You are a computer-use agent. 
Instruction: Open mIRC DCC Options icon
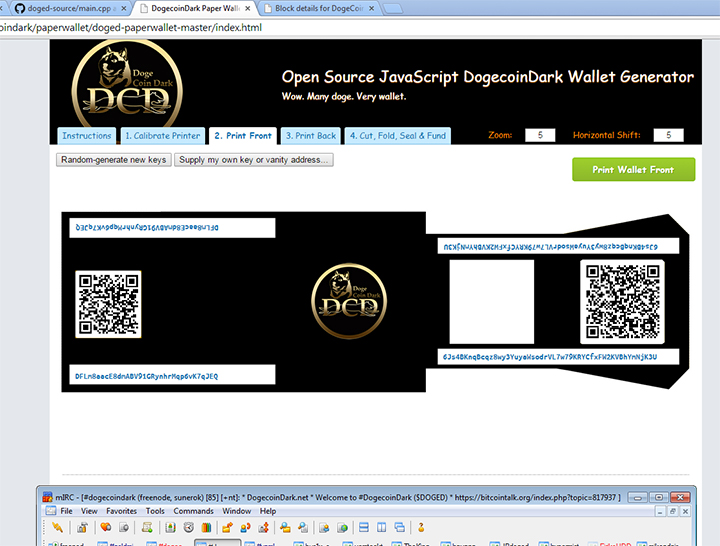[x=264, y=528]
